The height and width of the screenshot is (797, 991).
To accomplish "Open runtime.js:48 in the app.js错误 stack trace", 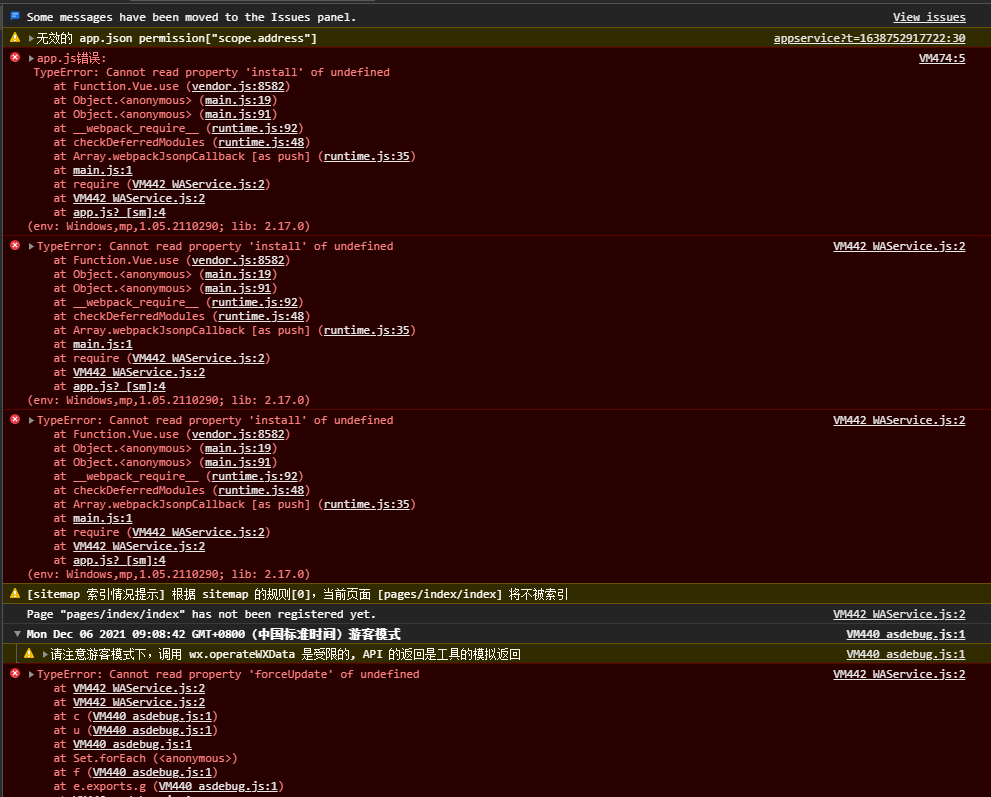I will (x=261, y=142).
